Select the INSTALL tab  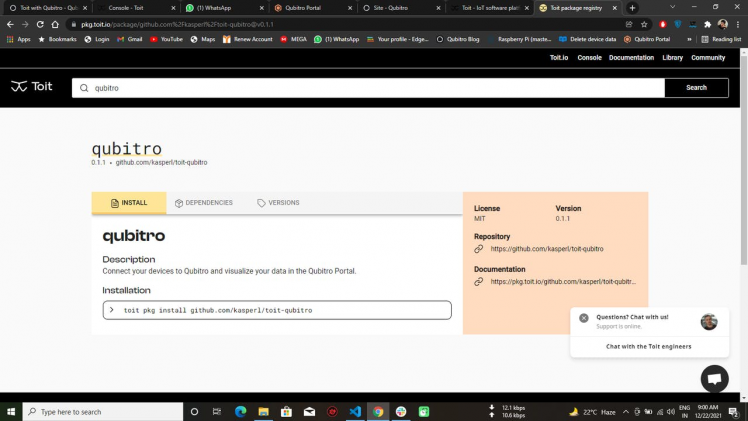(129, 203)
